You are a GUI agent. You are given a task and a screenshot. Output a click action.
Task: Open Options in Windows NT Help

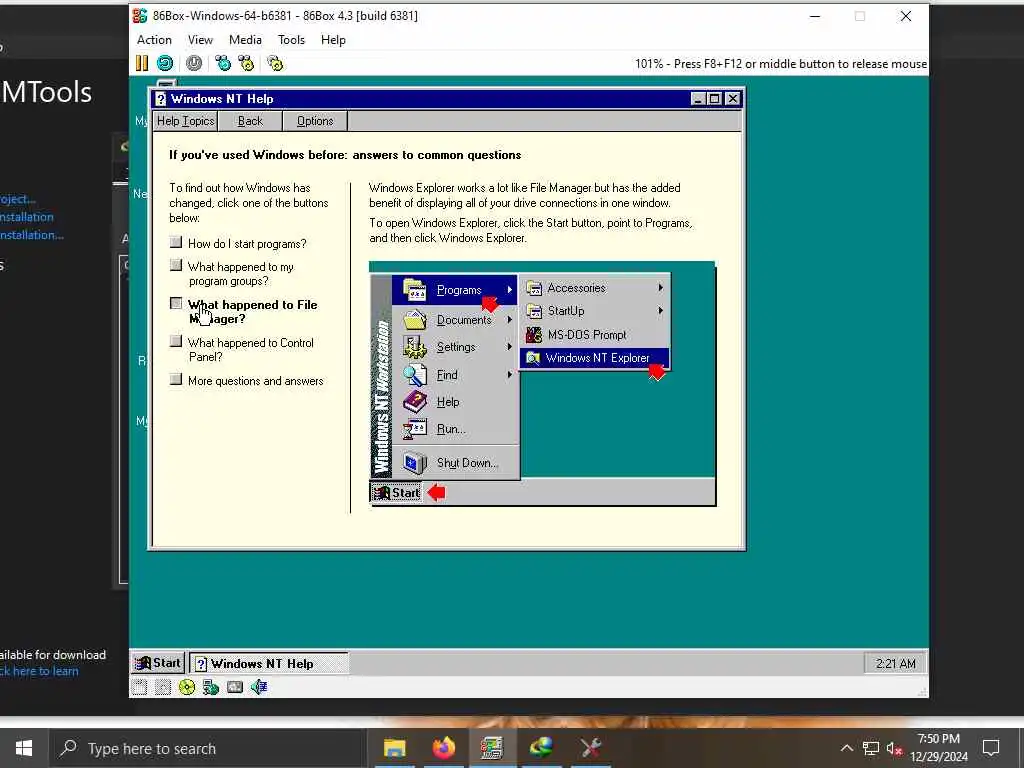click(315, 121)
